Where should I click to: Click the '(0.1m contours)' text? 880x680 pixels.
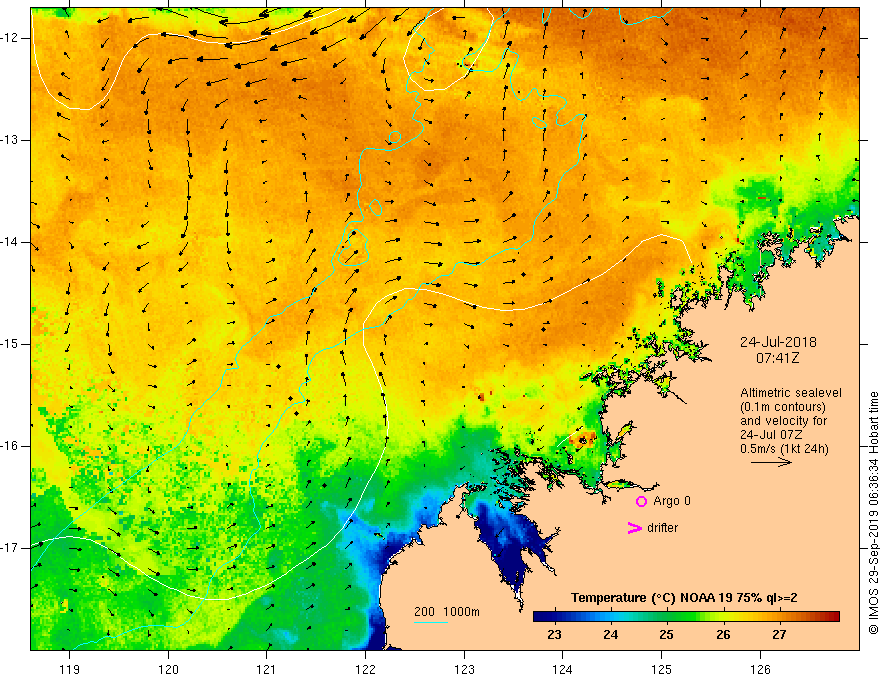pyautogui.click(x=782, y=407)
